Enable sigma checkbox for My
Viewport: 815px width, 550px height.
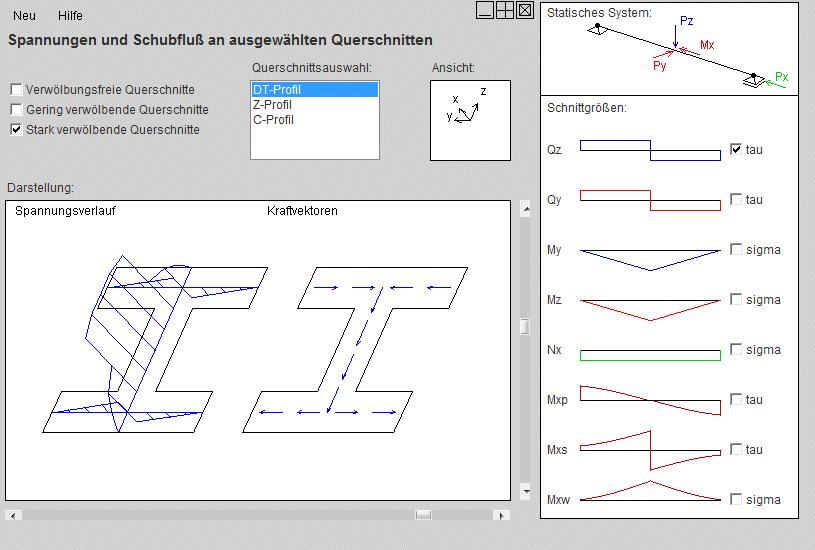737,250
